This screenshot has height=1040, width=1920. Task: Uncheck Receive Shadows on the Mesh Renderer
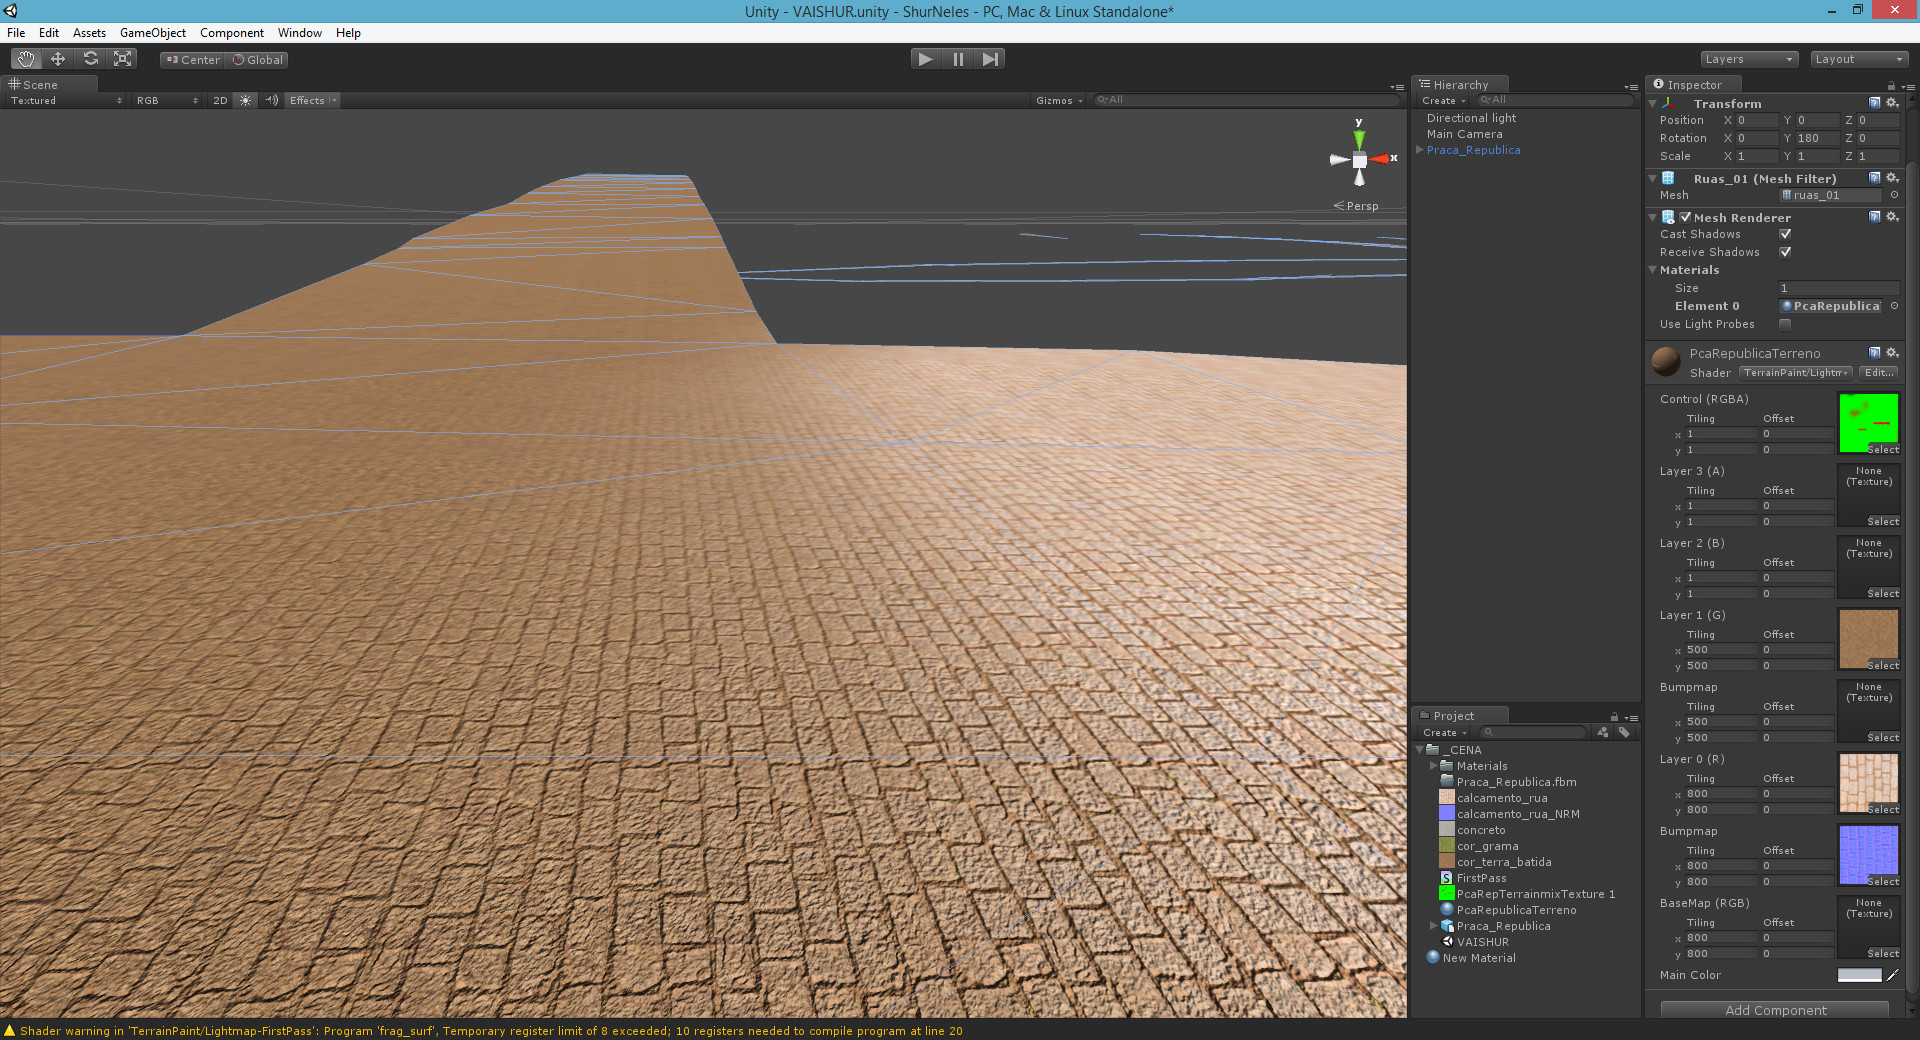1785,252
